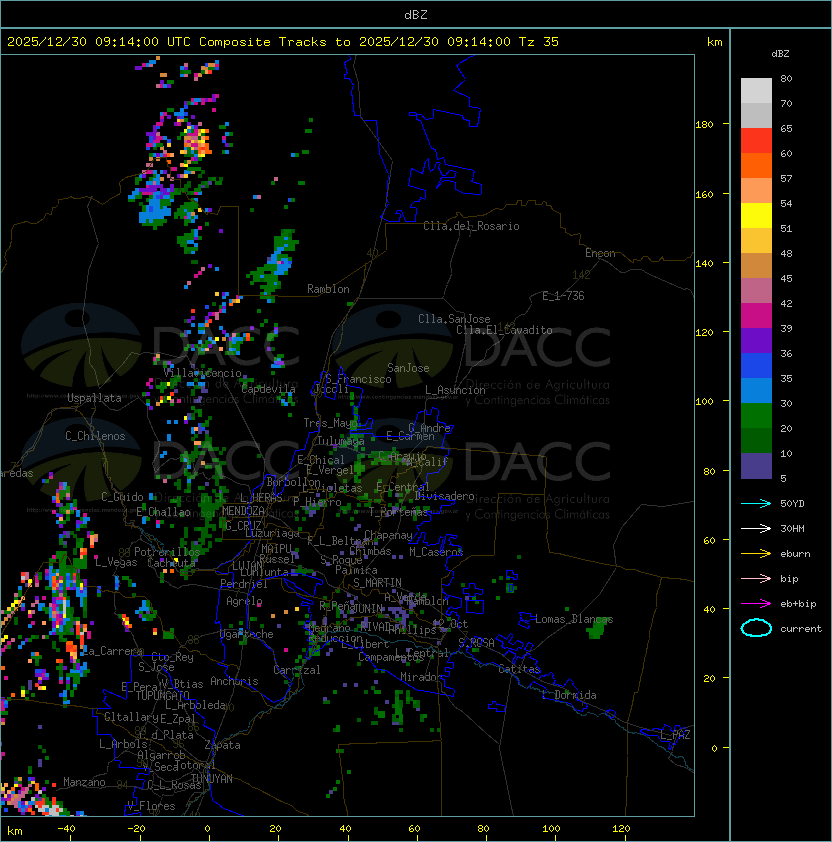Click the '30HM' legend label
The image size is (832, 842).
tap(792, 529)
